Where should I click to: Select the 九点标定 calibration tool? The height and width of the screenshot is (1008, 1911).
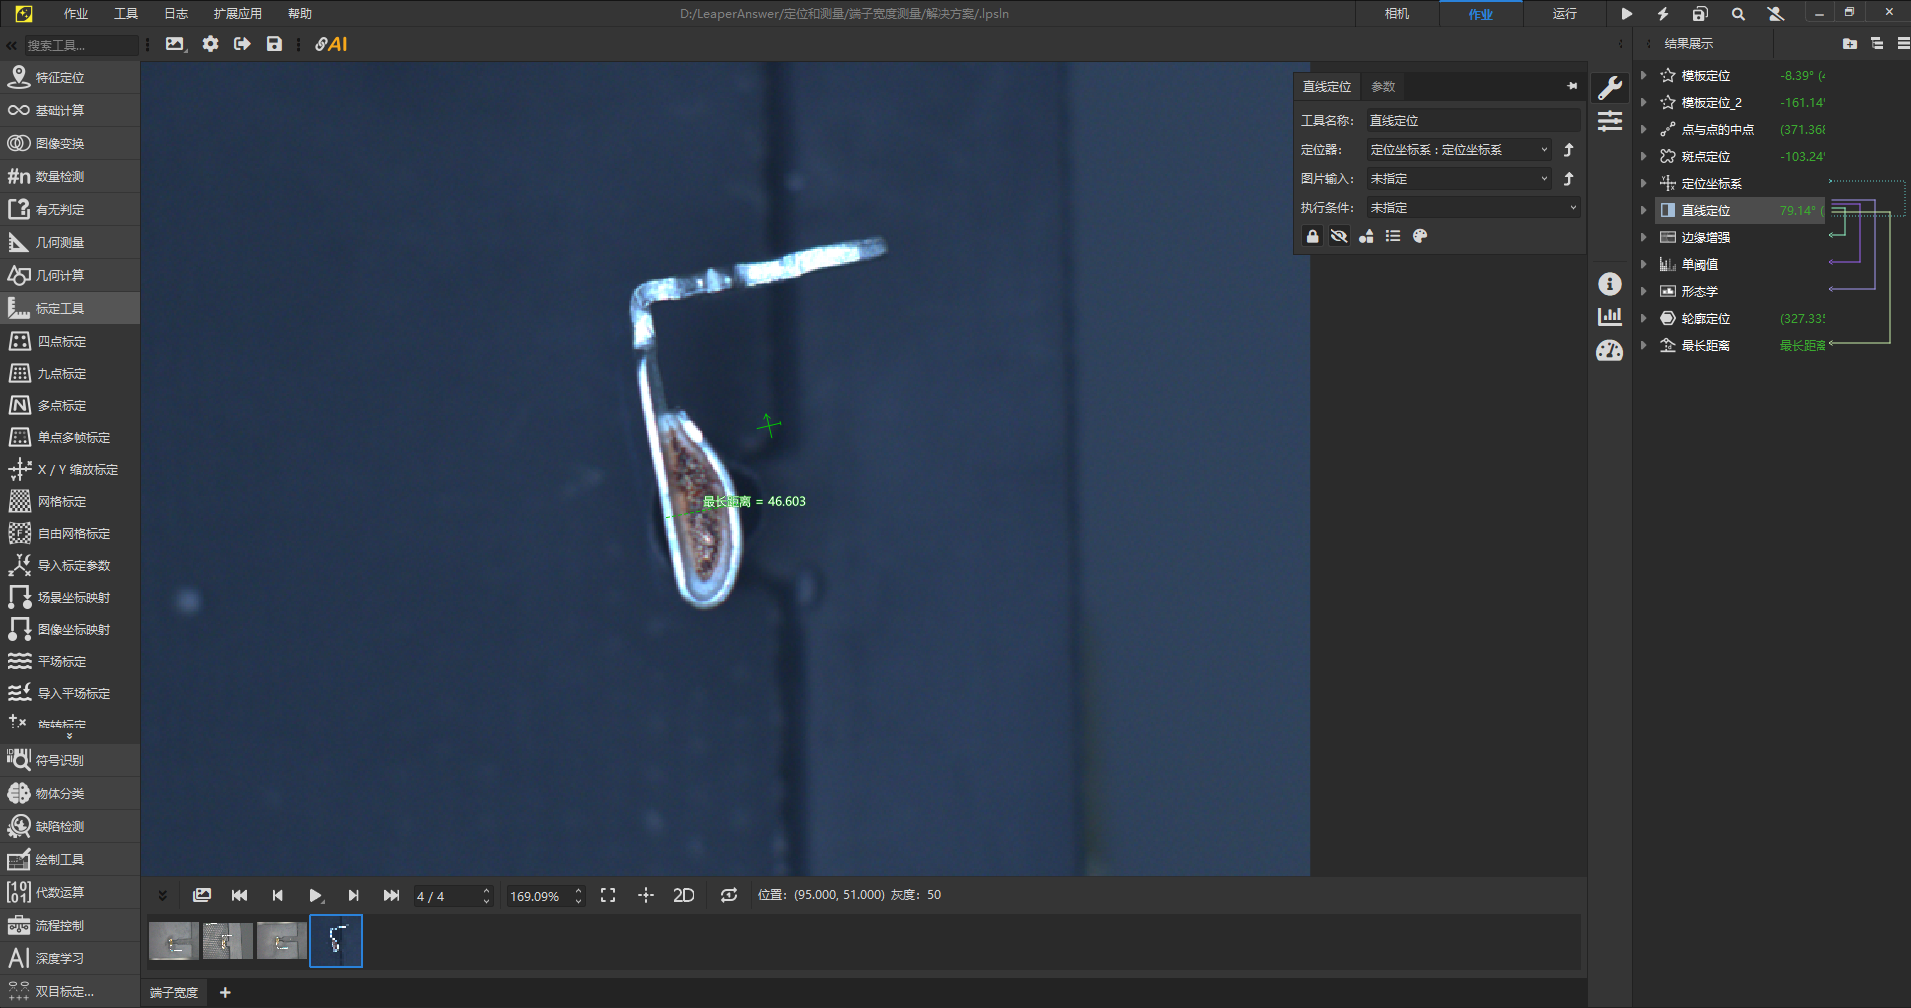pyautogui.click(x=62, y=373)
